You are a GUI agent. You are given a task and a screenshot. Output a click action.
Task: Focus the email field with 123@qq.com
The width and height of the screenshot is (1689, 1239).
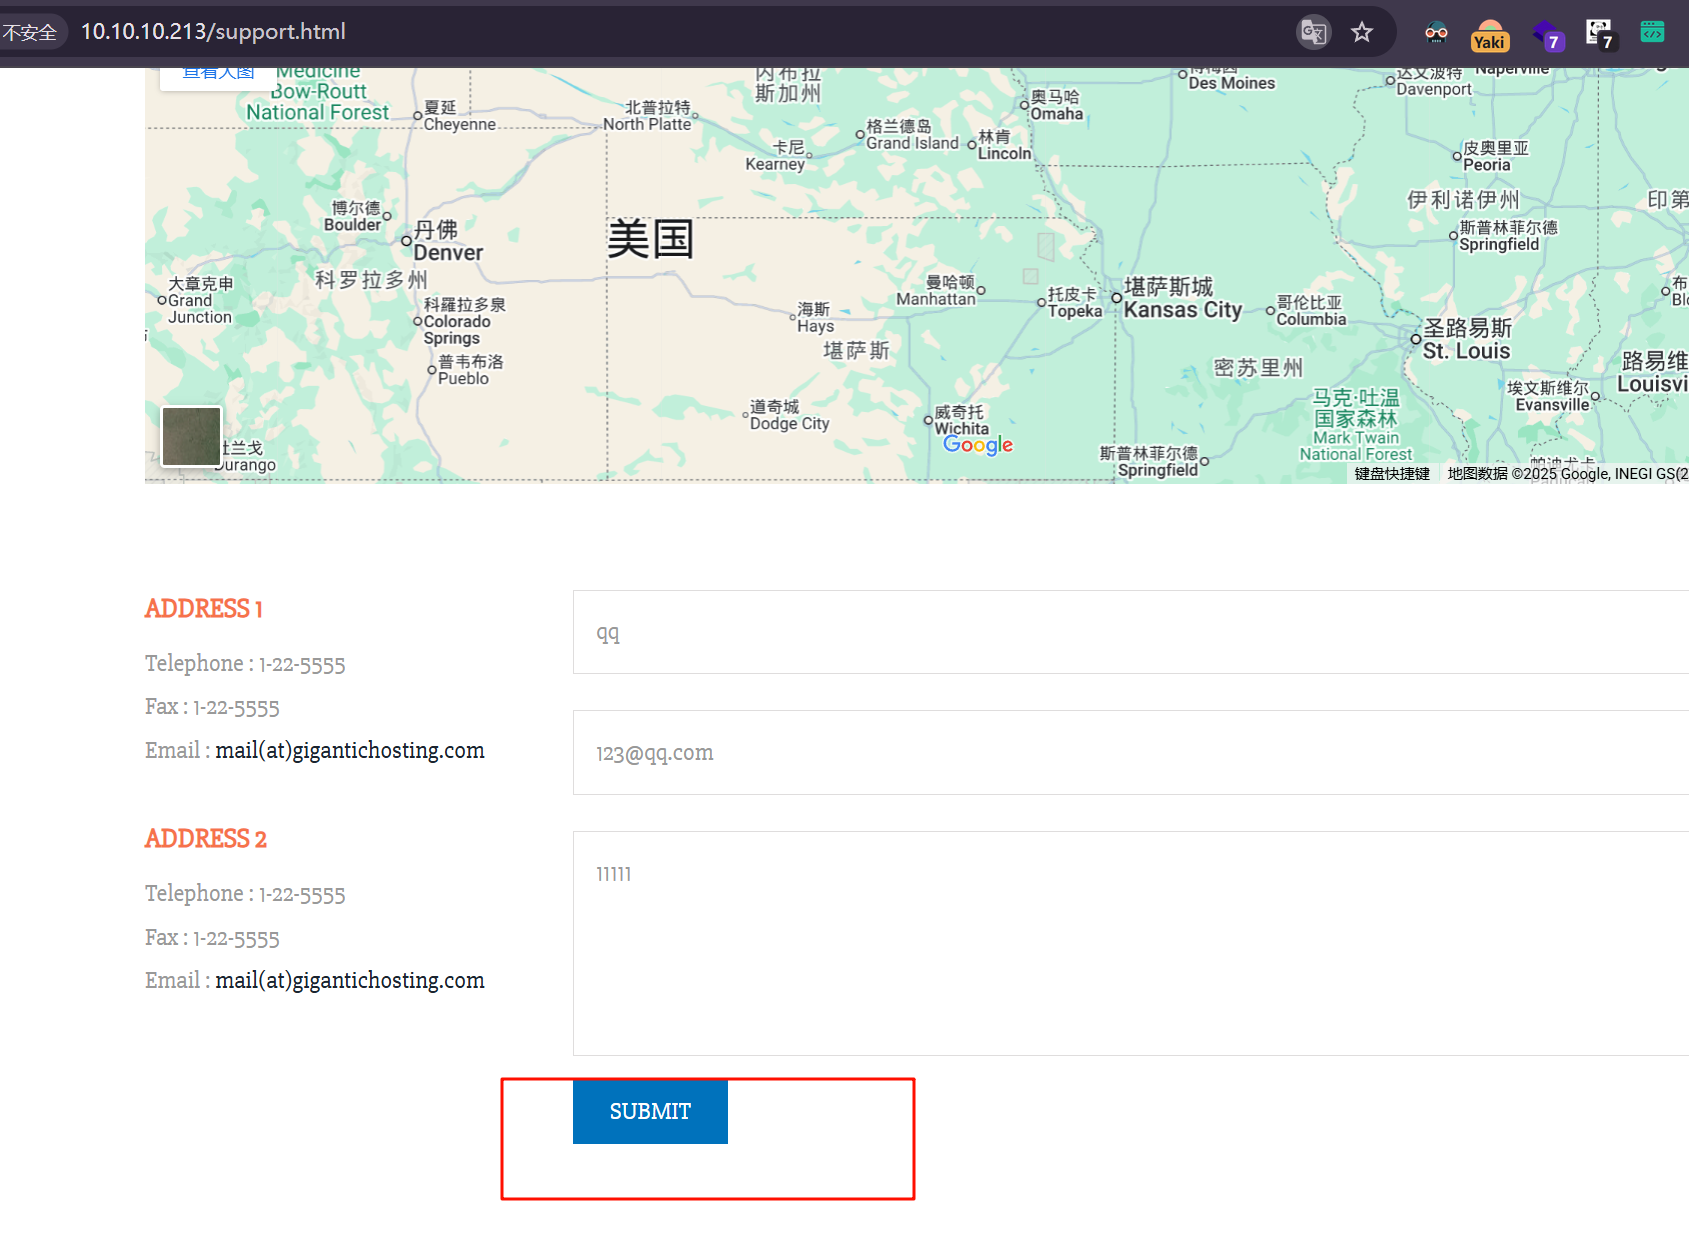(1130, 753)
